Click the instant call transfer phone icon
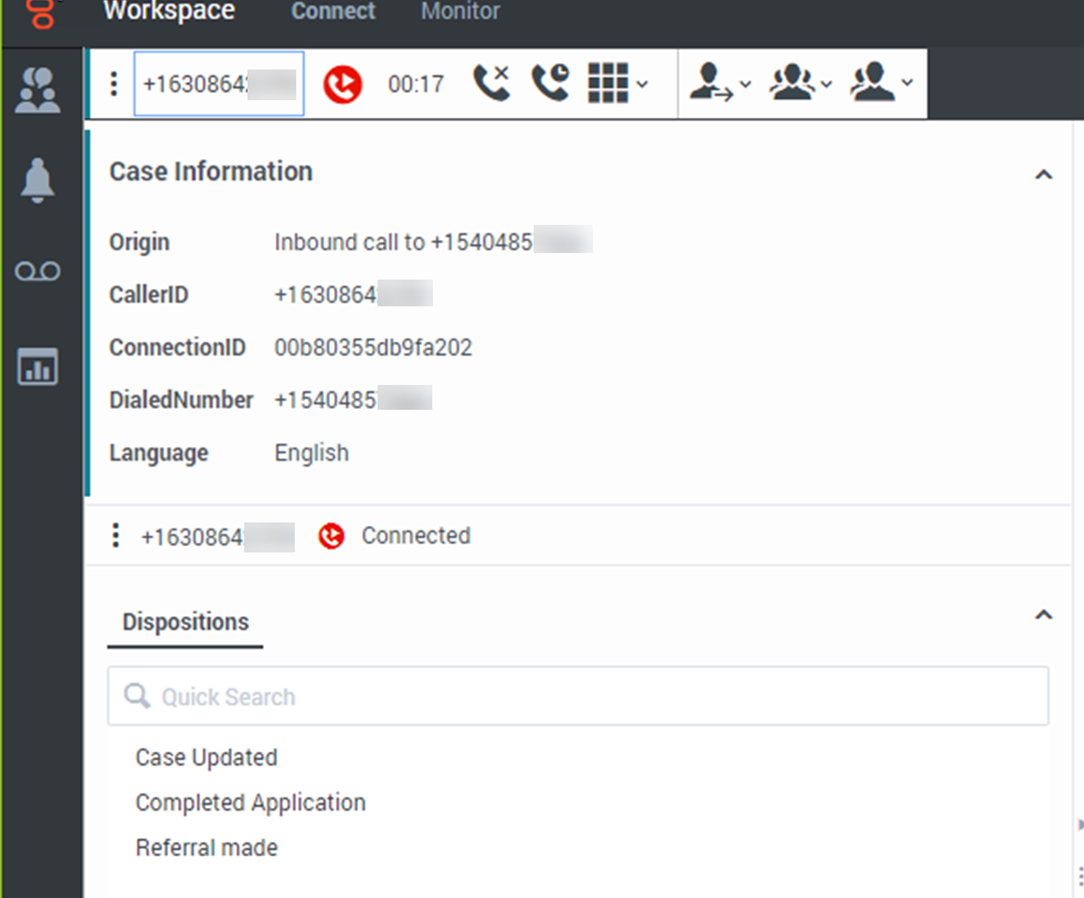Screen dimensions: 1084x898 point(491,84)
